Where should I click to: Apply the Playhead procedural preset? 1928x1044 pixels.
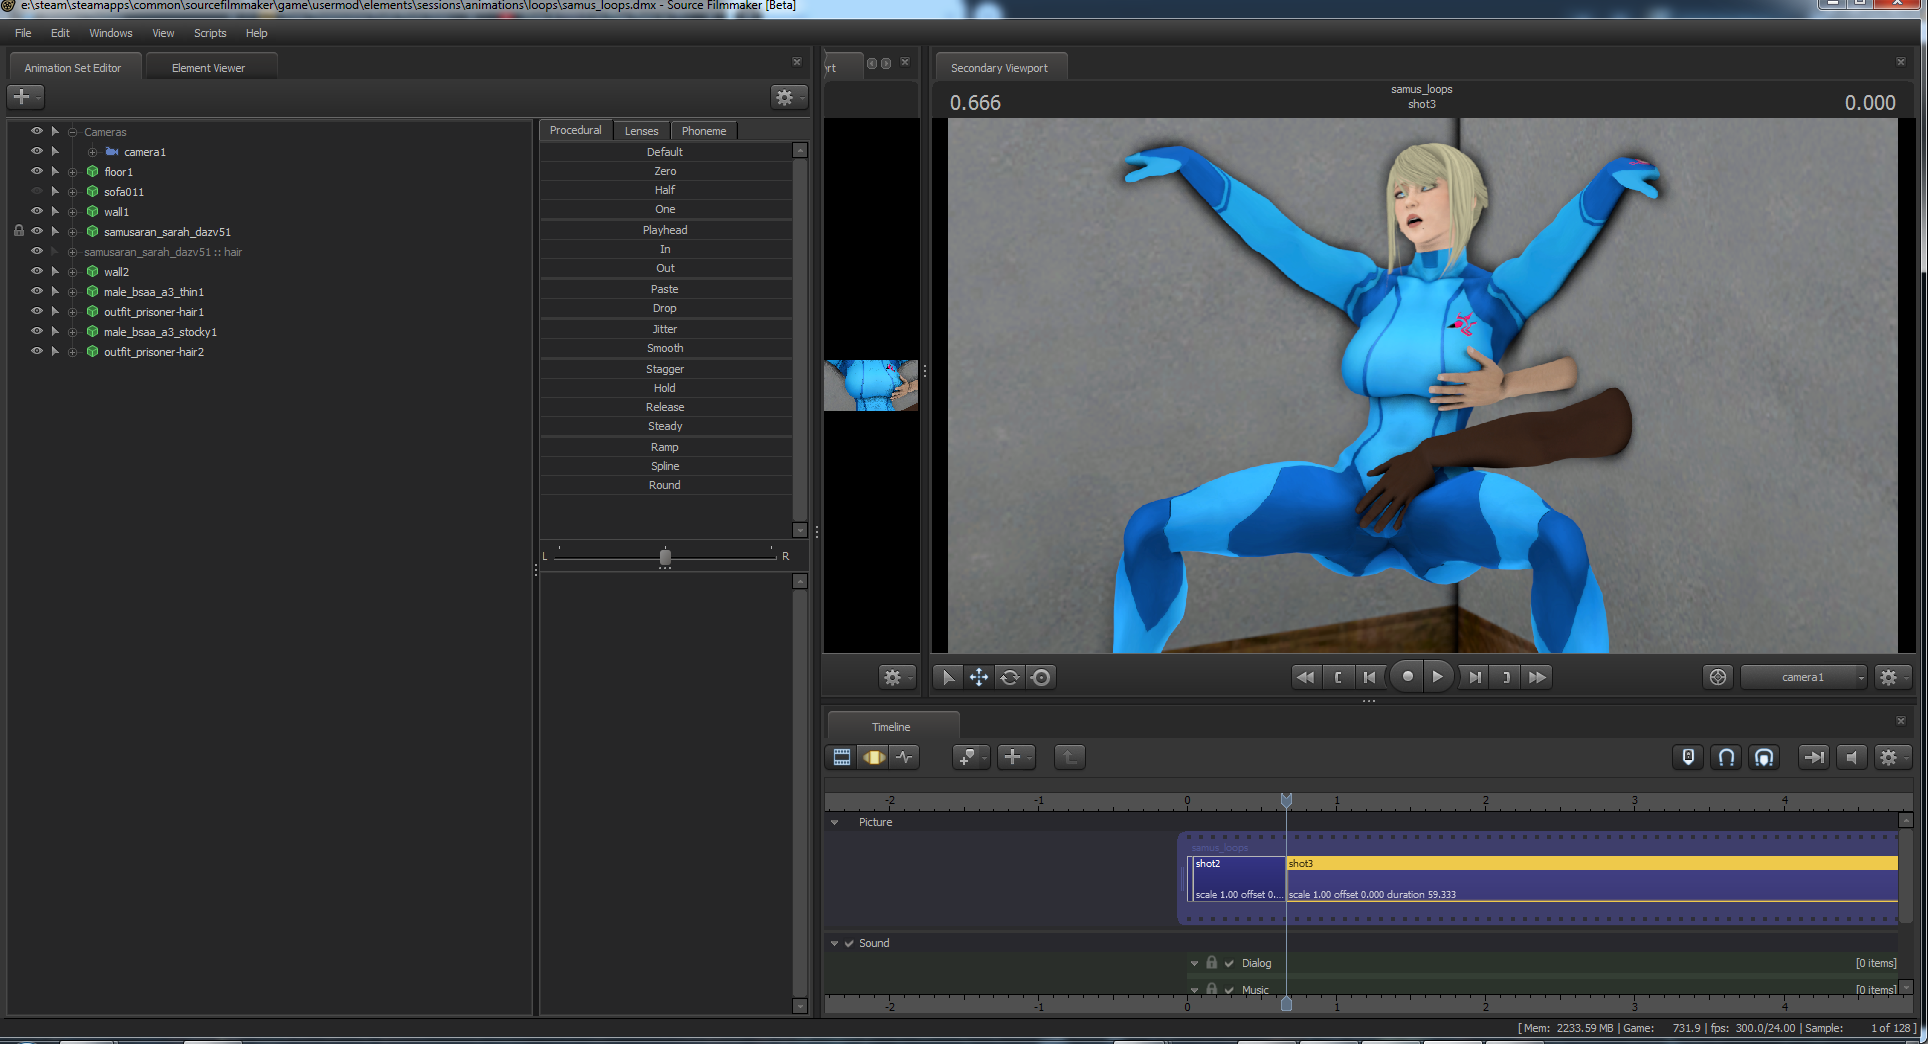click(665, 230)
